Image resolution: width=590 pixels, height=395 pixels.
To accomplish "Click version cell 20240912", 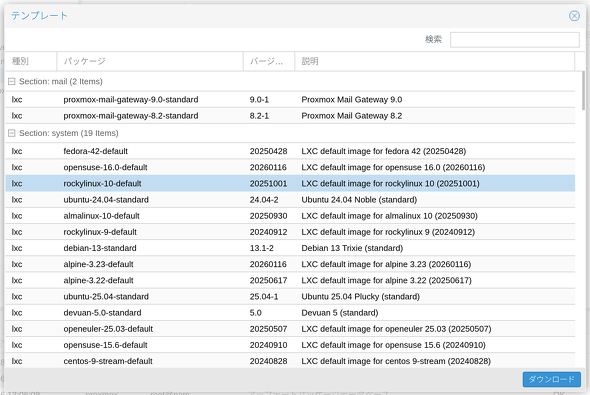I will pyautogui.click(x=268, y=232).
